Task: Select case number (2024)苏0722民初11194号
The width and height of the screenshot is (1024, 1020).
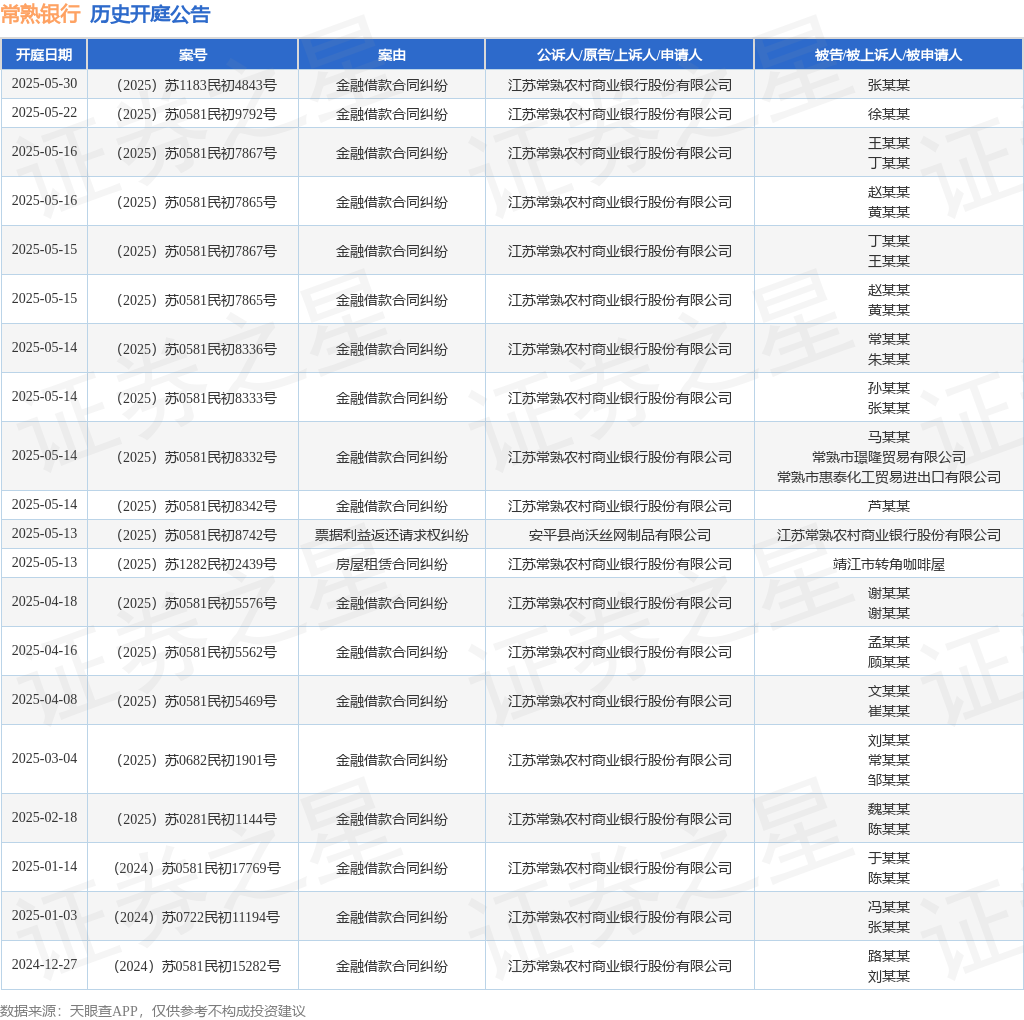Action: (197, 917)
